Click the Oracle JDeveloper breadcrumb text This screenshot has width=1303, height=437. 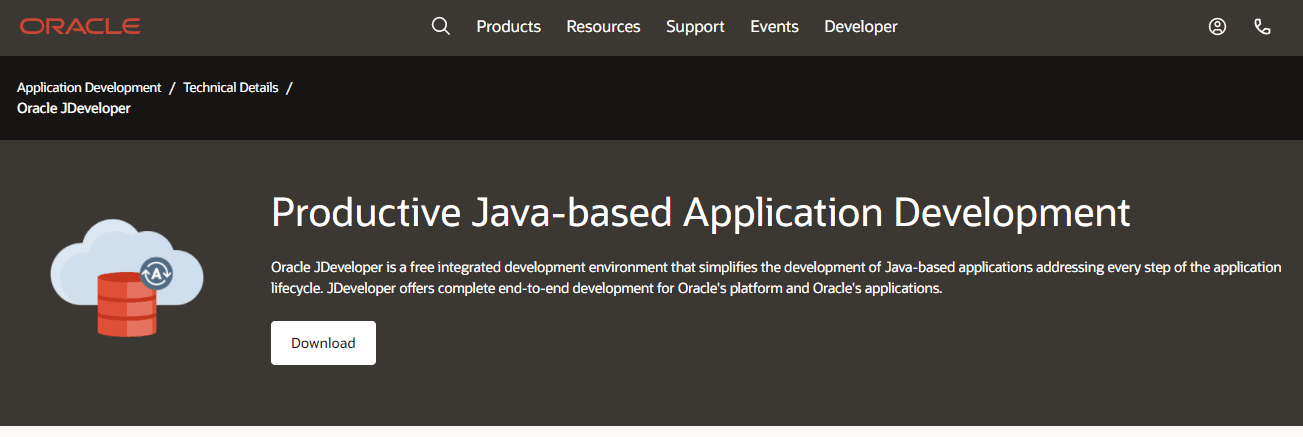coord(74,108)
